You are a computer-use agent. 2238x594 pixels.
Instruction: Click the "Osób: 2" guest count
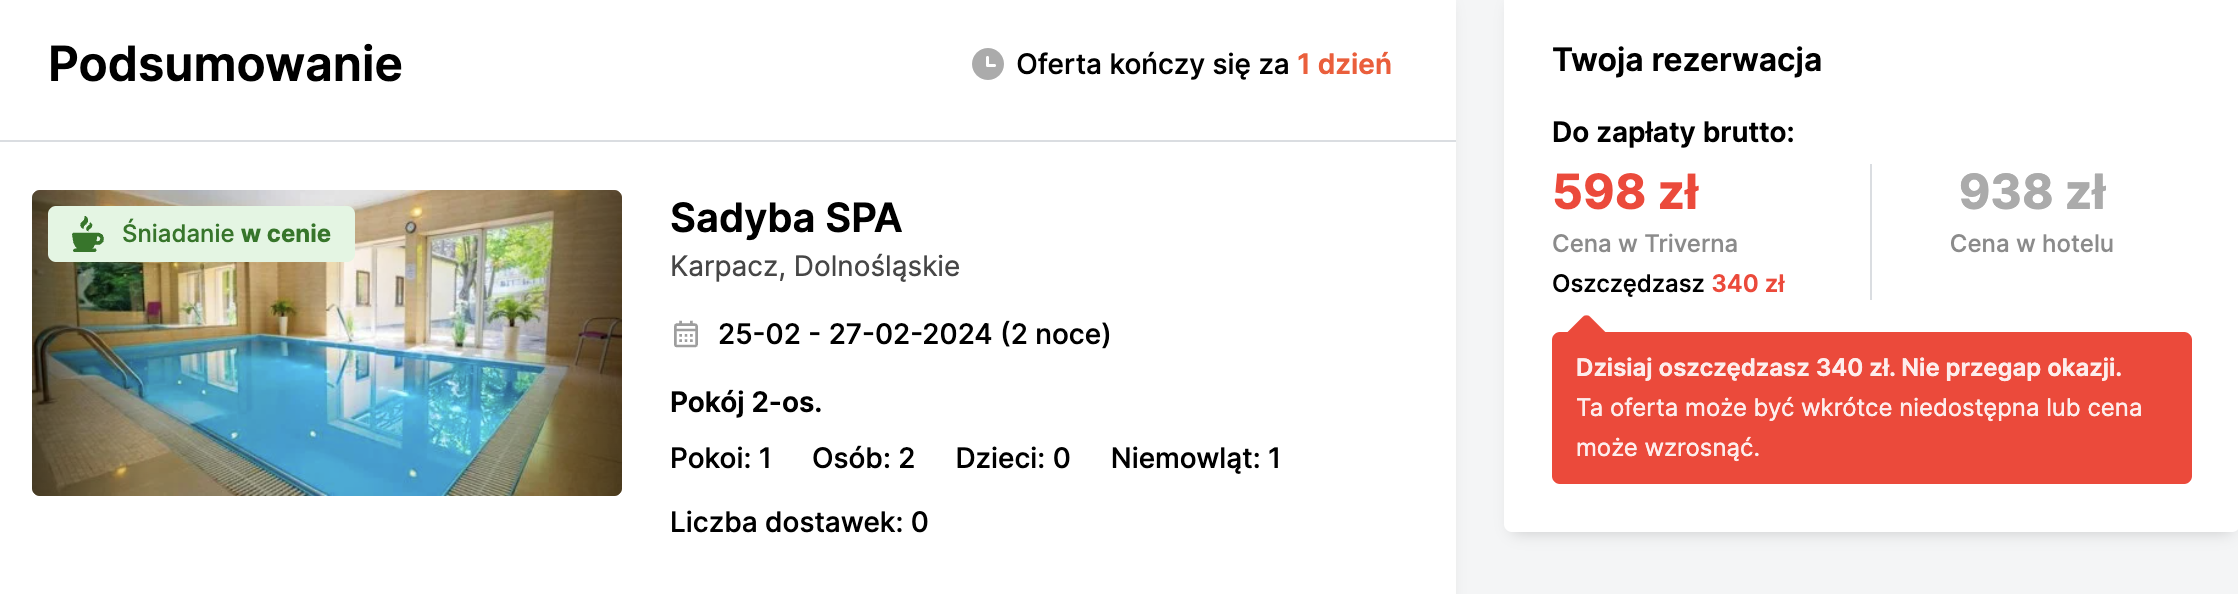click(863, 458)
